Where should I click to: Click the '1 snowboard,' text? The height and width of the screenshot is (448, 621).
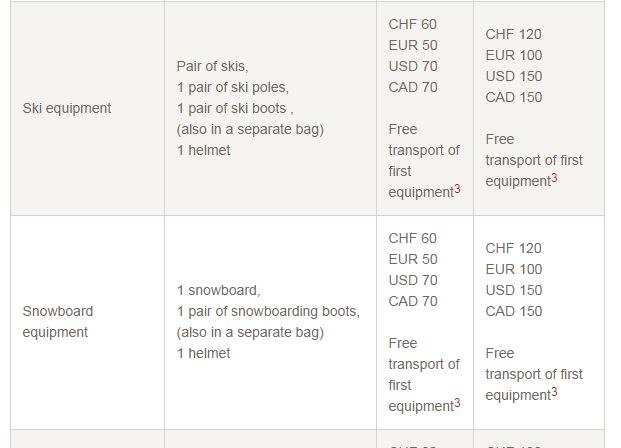click(218, 290)
